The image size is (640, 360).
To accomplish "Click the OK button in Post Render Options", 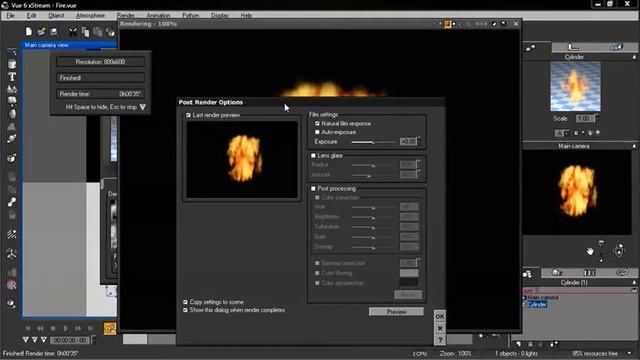I will [440, 316].
